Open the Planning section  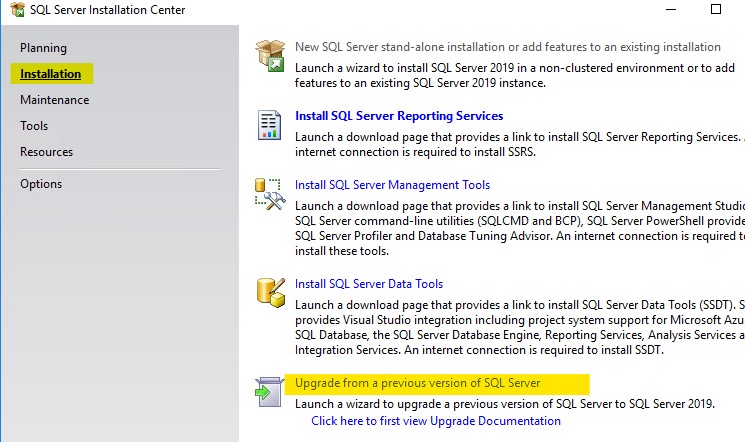[x=43, y=48]
